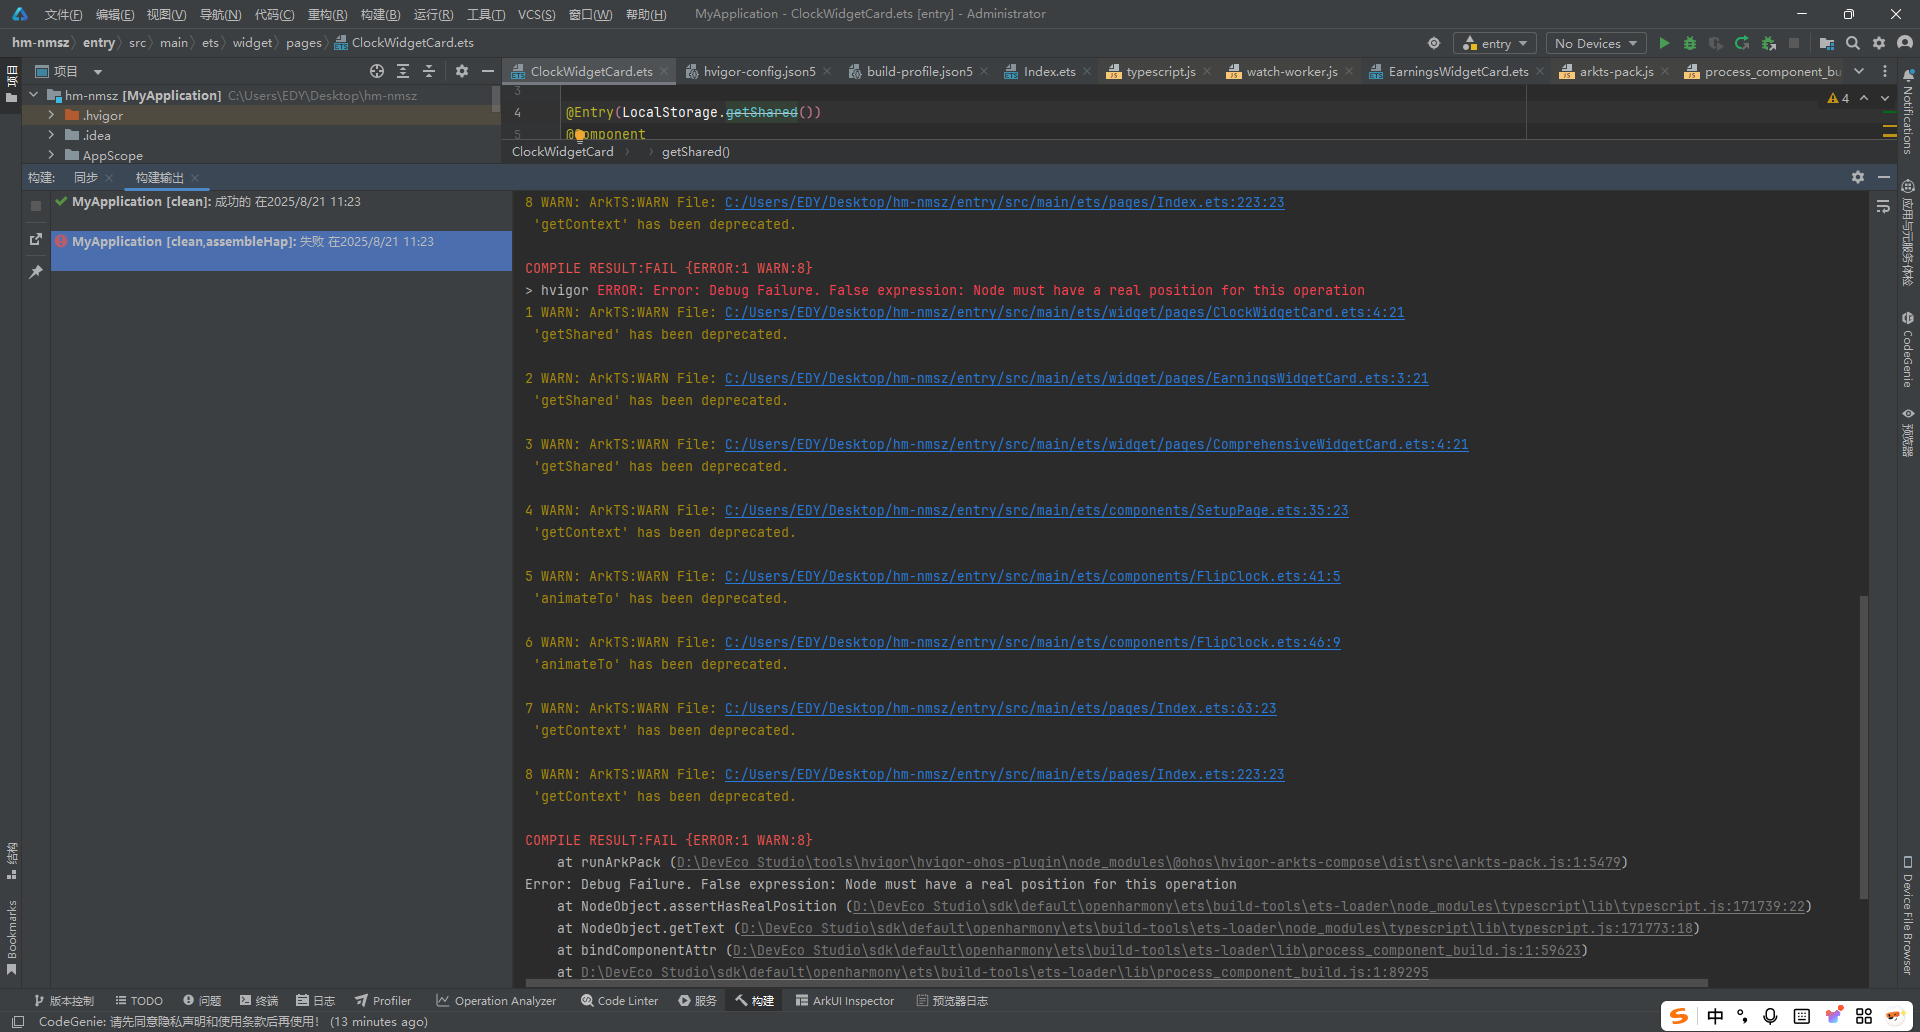Toggle soft-wrap icon in build output
Image resolution: width=1920 pixels, height=1032 pixels.
click(x=1883, y=206)
